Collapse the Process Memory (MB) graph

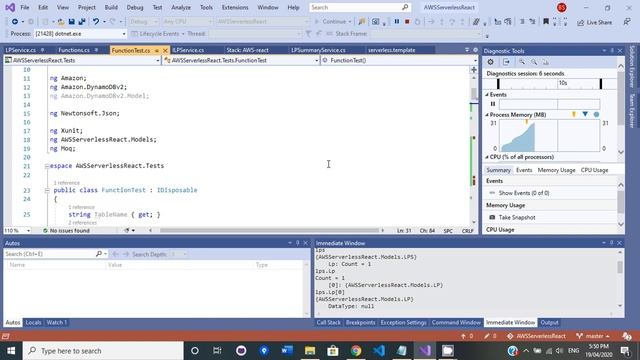tap(487, 115)
